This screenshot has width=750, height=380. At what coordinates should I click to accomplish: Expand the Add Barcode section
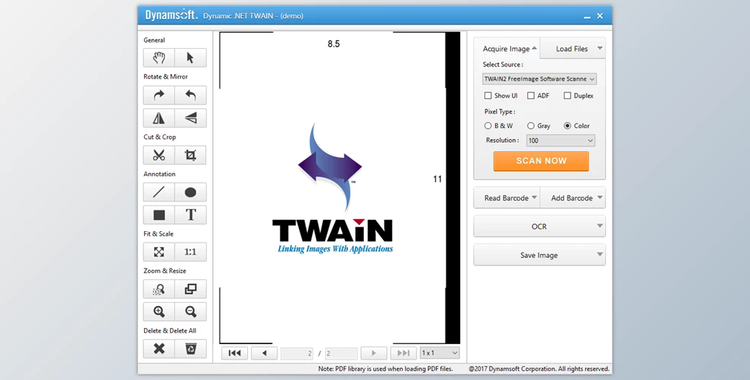tap(573, 198)
